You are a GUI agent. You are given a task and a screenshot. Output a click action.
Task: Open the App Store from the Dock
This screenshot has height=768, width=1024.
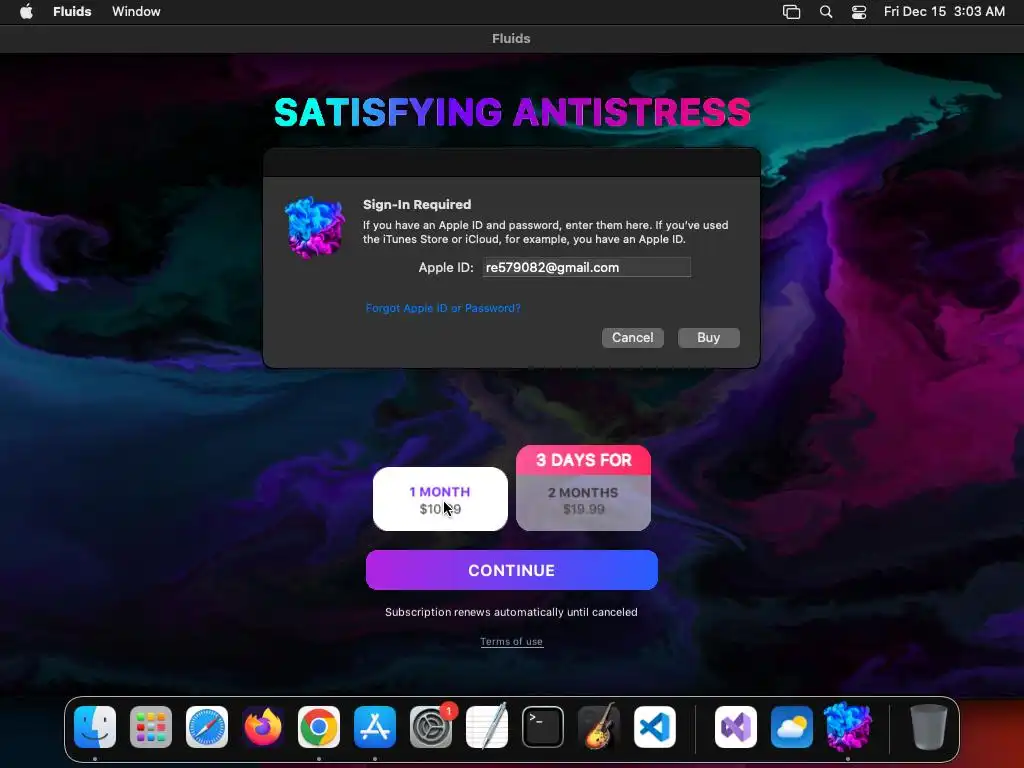tap(375, 726)
